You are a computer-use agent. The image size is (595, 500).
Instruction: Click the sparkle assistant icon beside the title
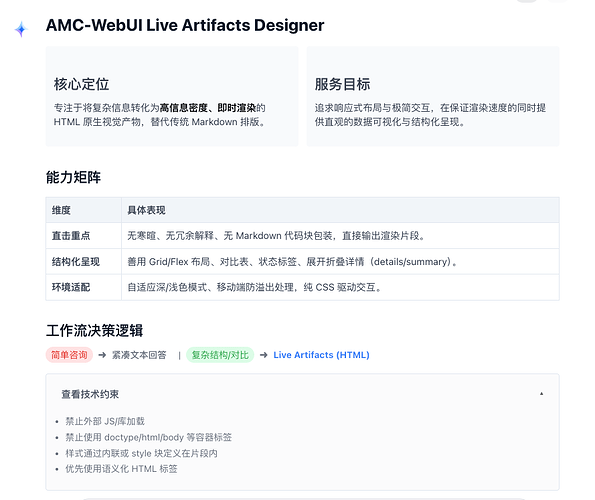(x=21, y=29)
